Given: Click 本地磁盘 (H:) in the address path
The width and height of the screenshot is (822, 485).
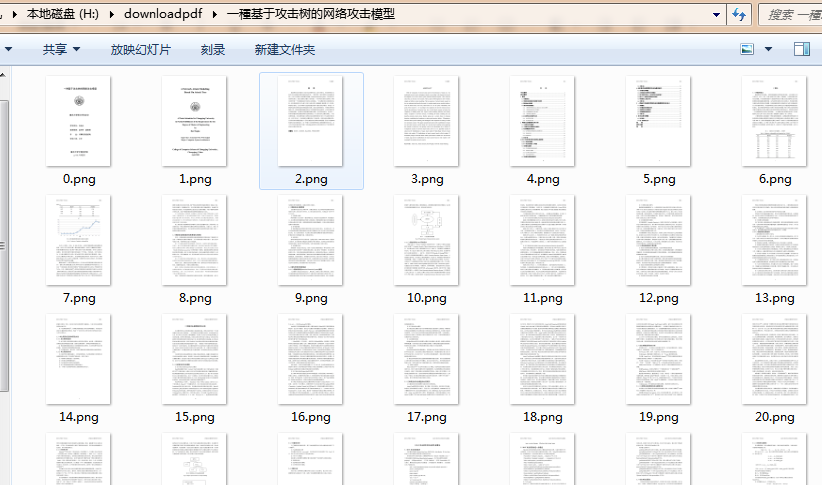Looking at the screenshot, I should pyautogui.click(x=62, y=14).
